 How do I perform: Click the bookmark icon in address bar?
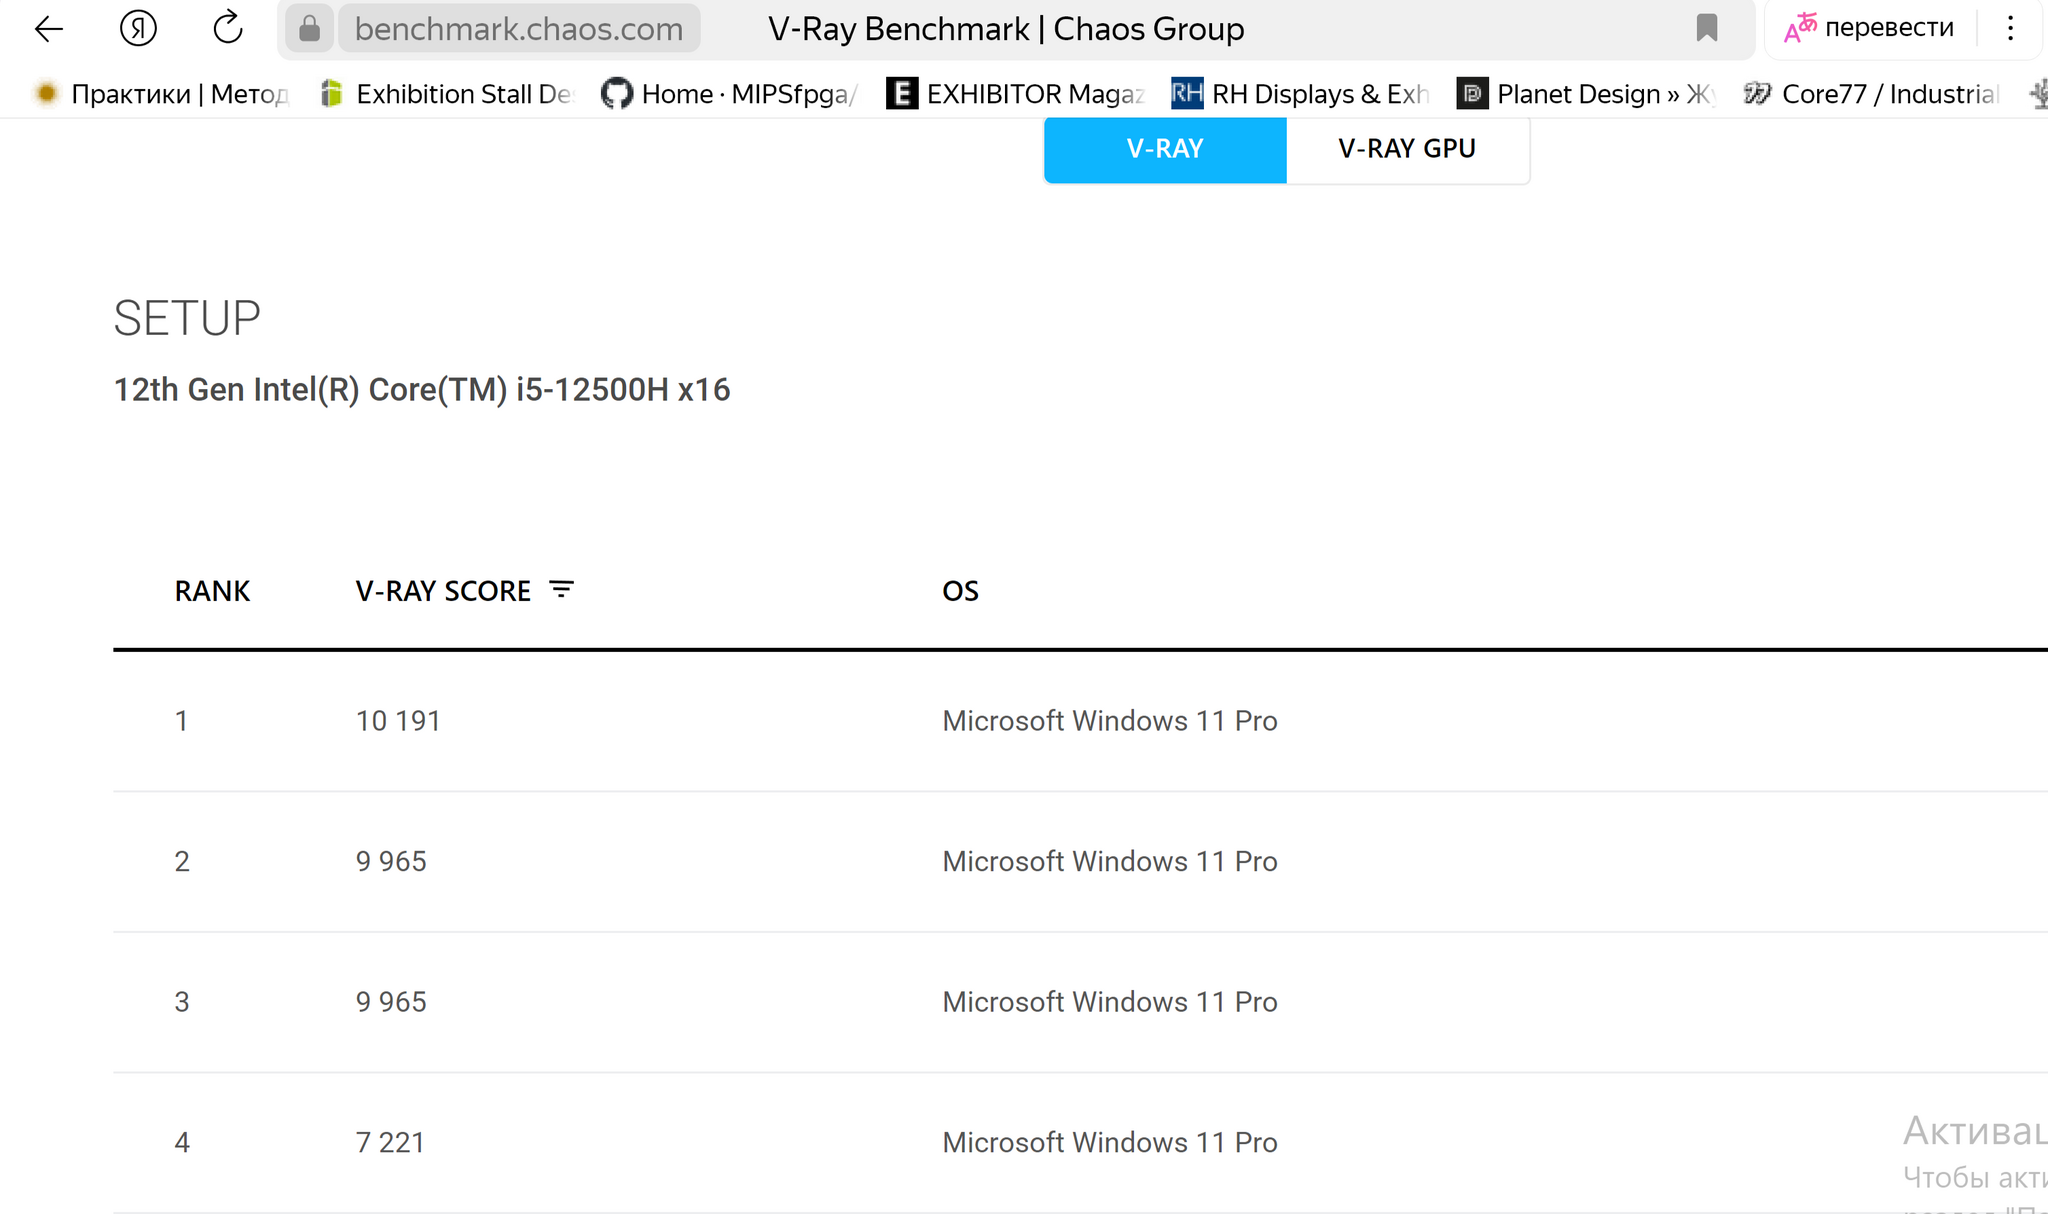point(1706,28)
